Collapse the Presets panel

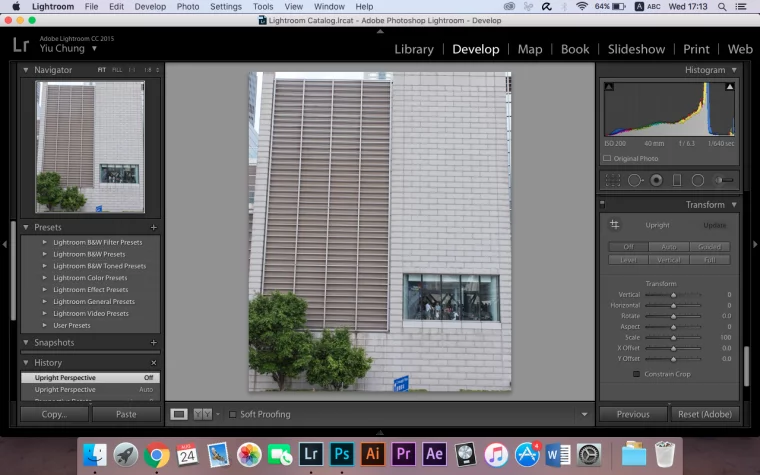[x=26, y=227]
